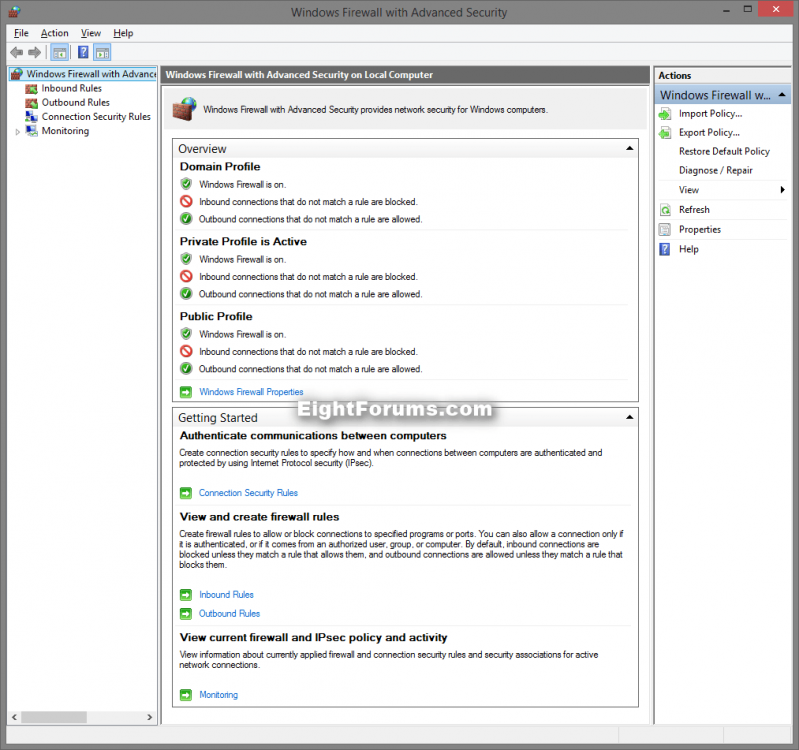Expand the Monitoring tree node
Viewport: 799px width, 750px height.
[x=18, y=132]
